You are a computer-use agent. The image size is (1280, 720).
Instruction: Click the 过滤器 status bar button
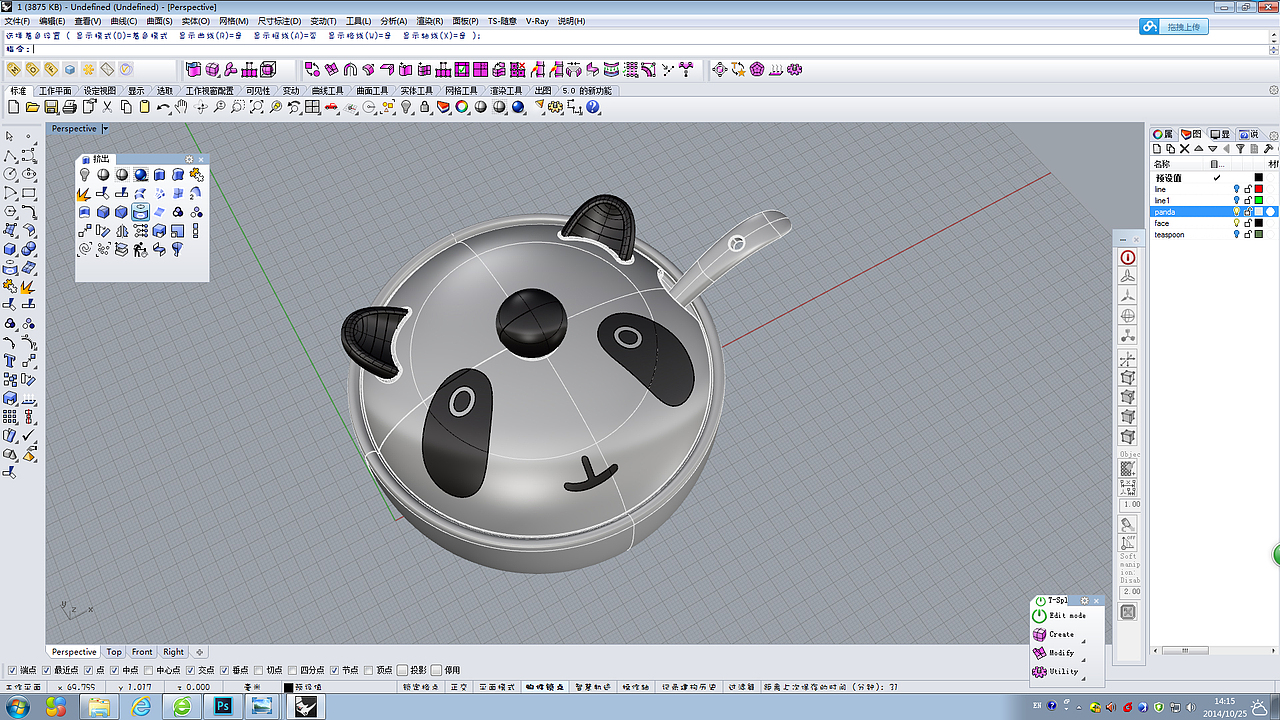pos(741,688)
